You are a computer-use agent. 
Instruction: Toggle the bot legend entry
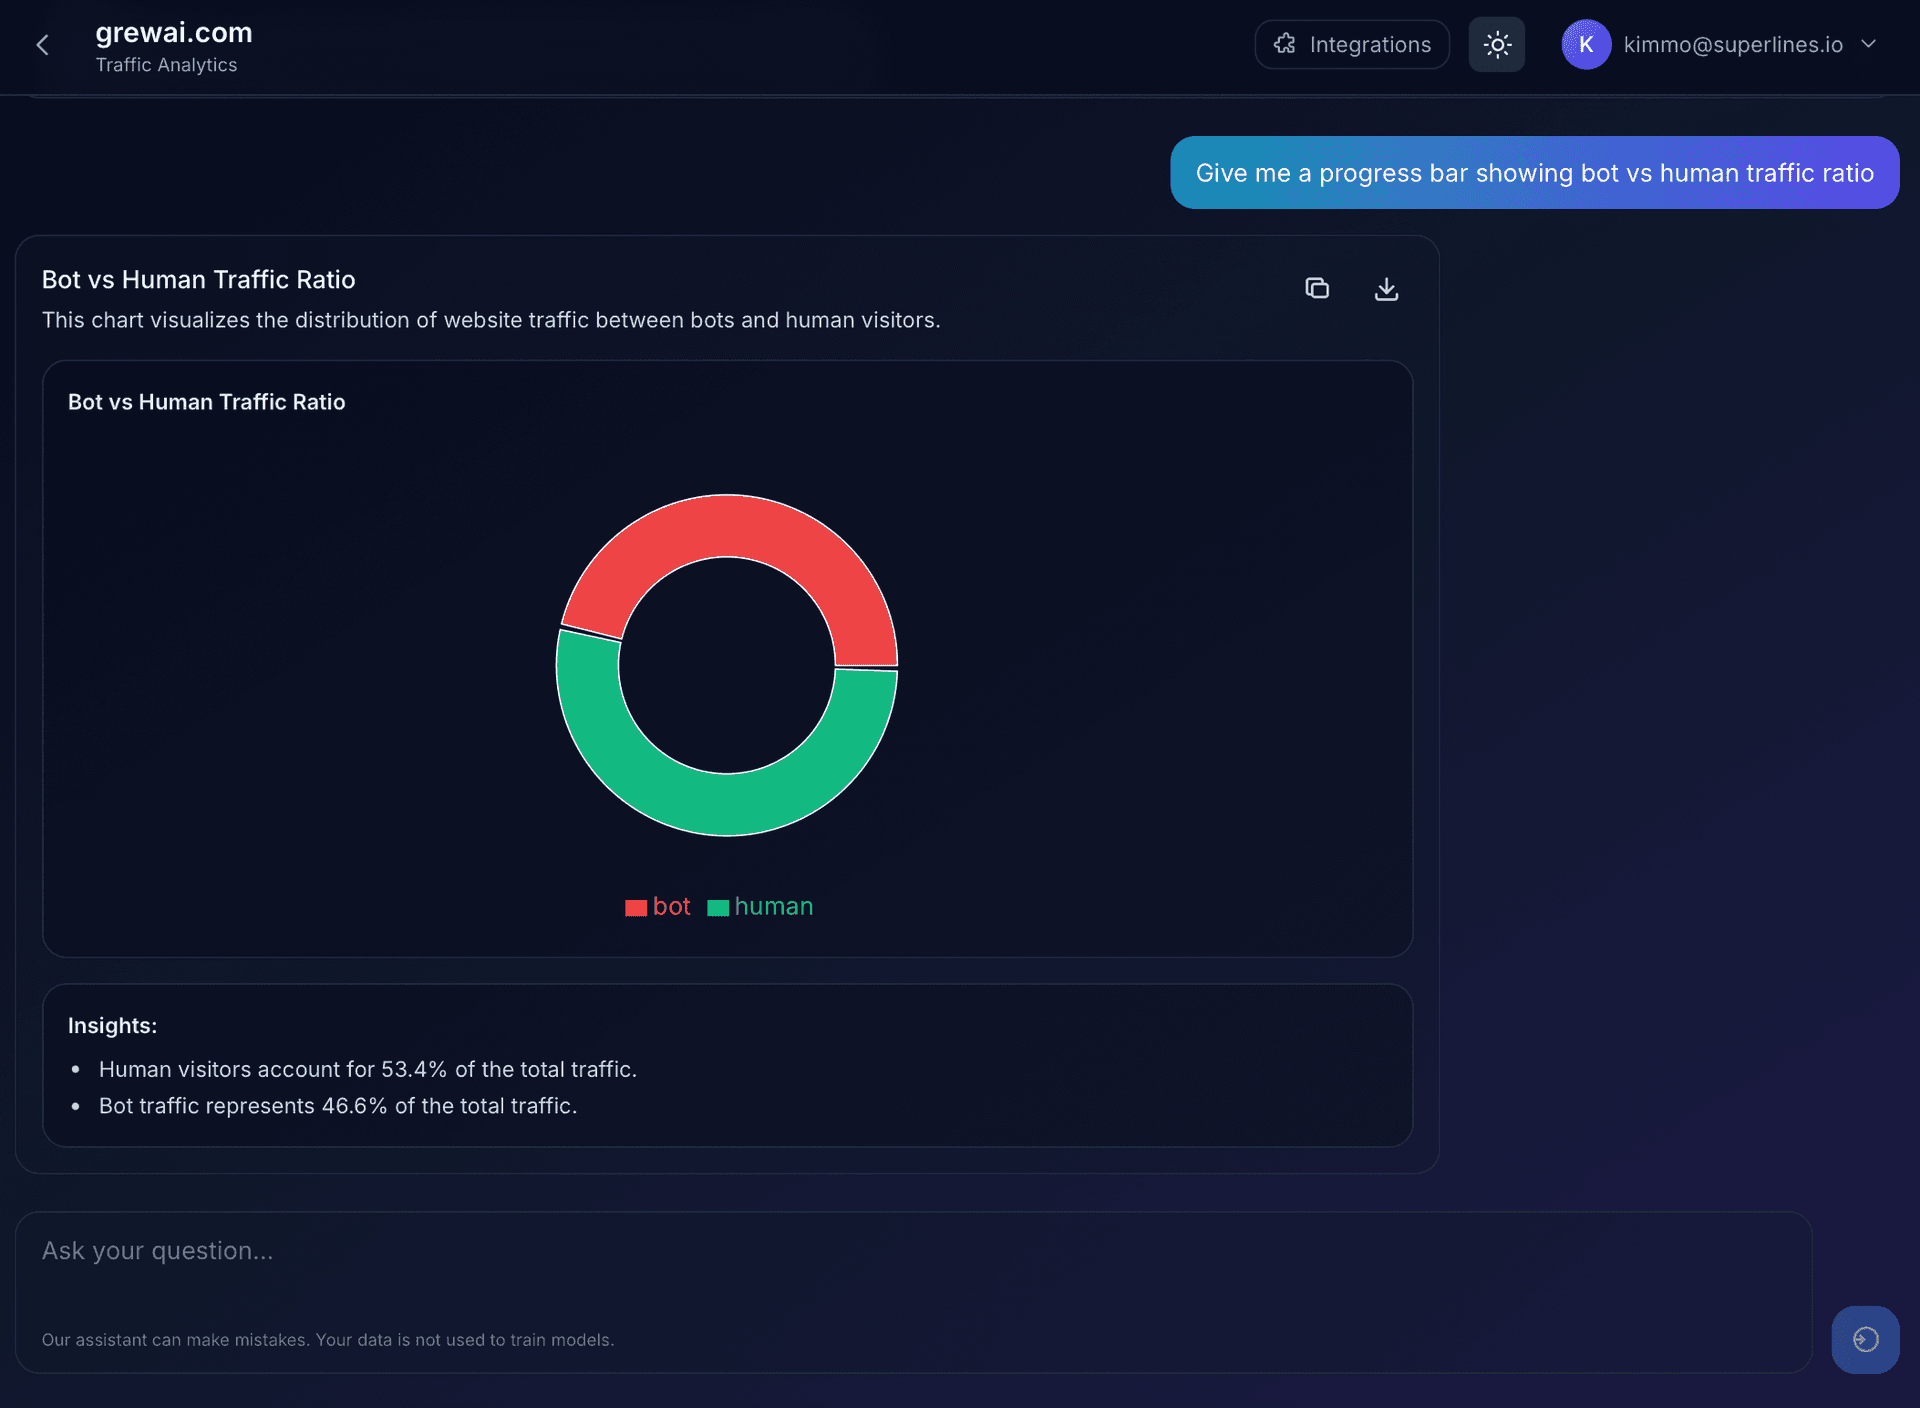click(x=657, y=907)
